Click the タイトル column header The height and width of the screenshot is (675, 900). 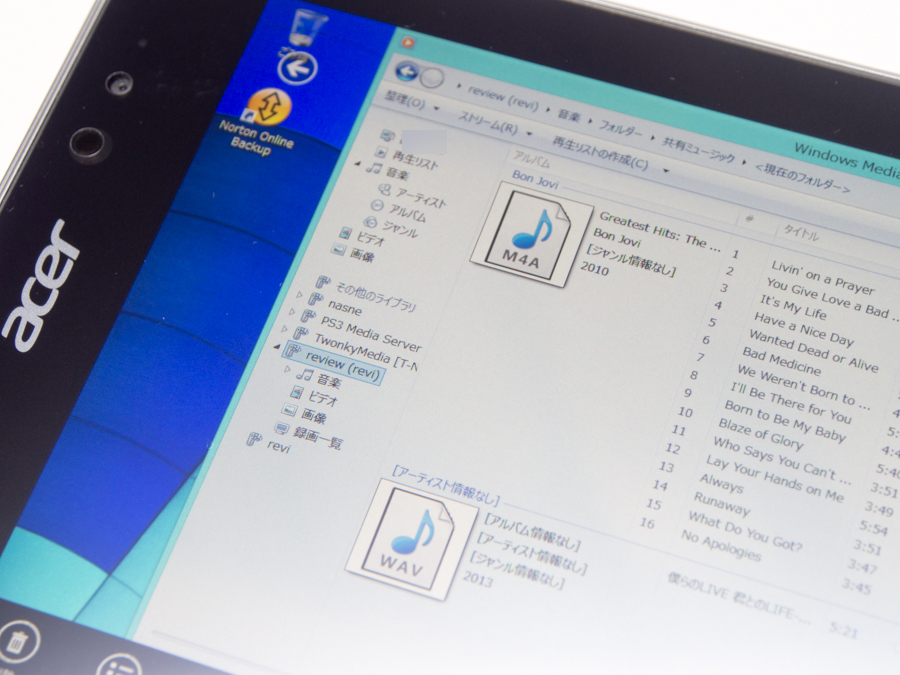pyautogui.click(x=801, y=233)
